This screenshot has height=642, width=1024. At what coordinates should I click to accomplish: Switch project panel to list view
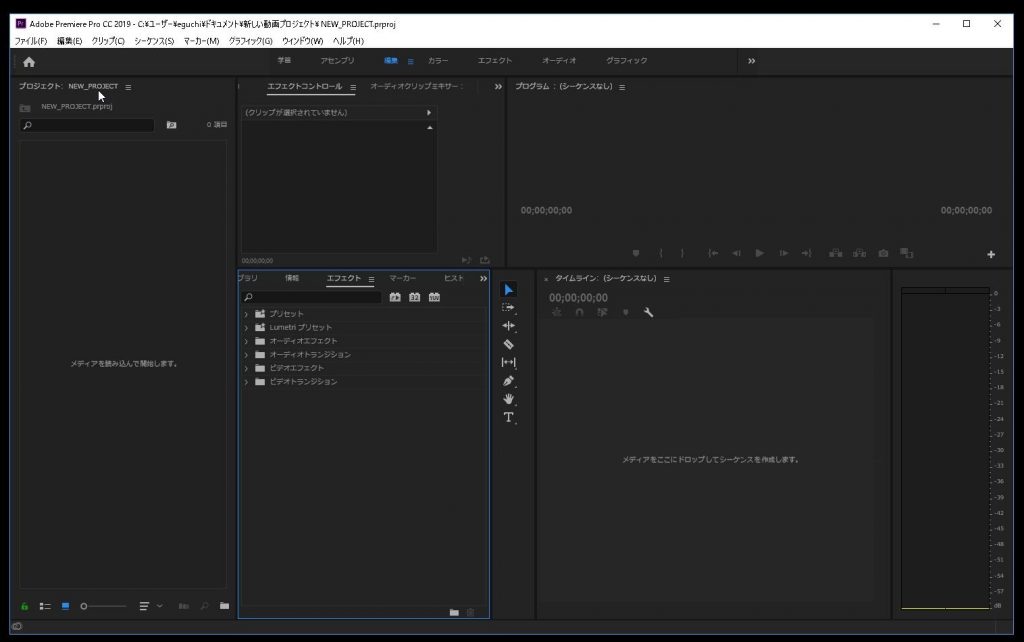click(x=45, y=606)
